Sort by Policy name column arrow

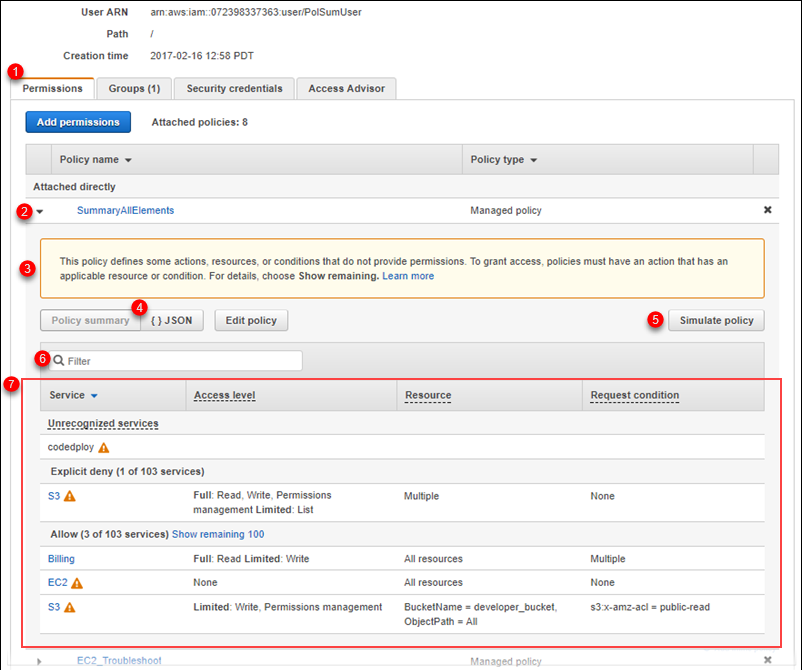pos(128,160)
